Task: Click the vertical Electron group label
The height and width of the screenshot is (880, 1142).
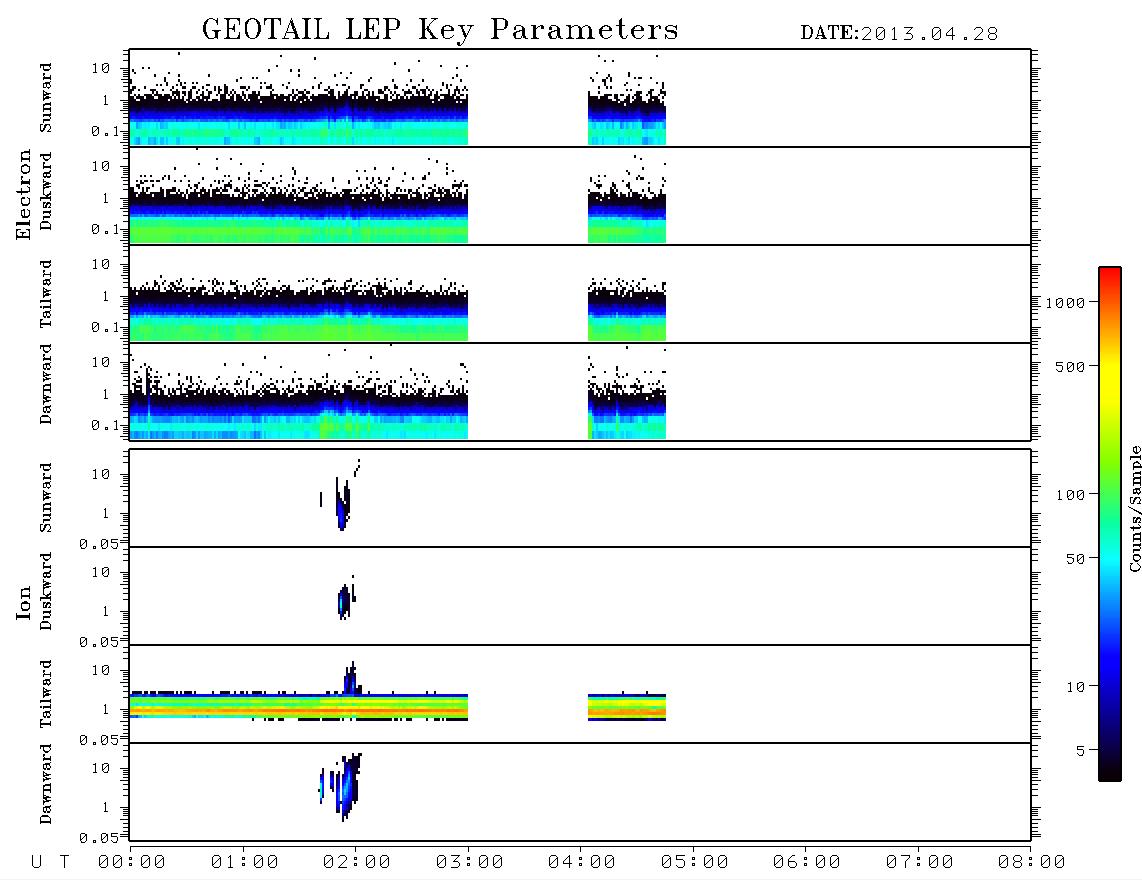Action: click(x=23, y=194)
